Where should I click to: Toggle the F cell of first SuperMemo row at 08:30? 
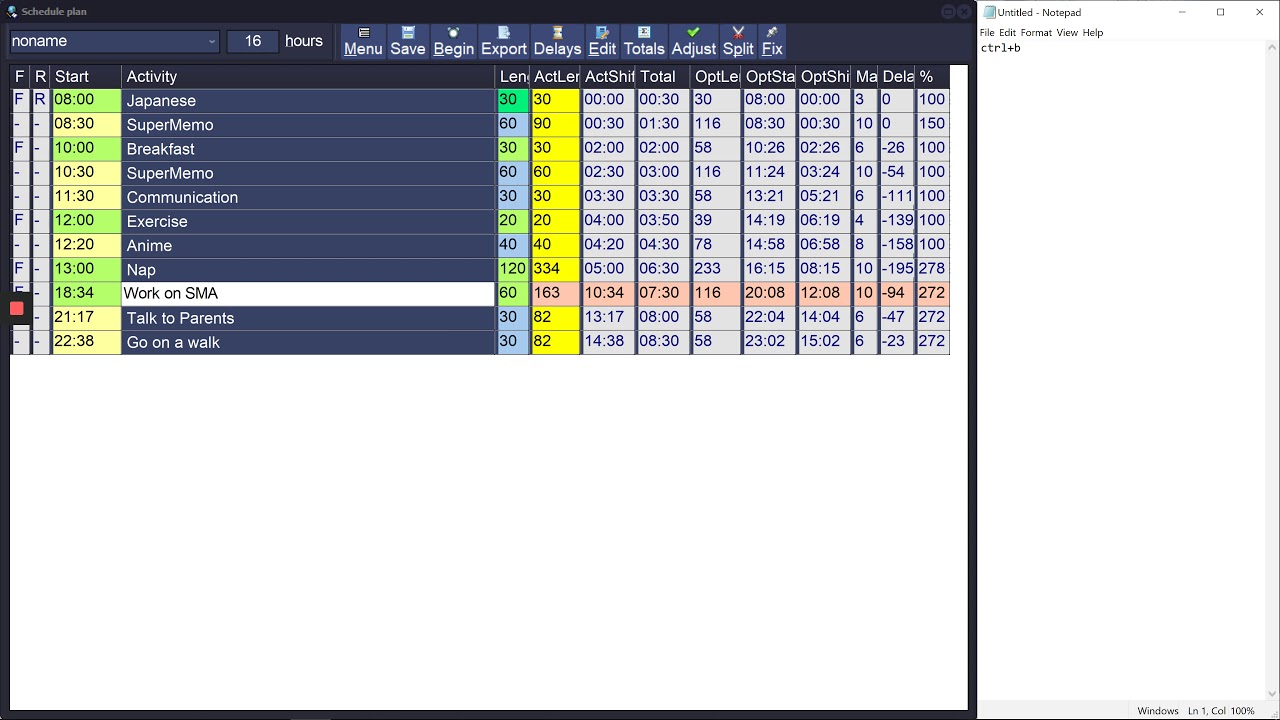point(19,124)
